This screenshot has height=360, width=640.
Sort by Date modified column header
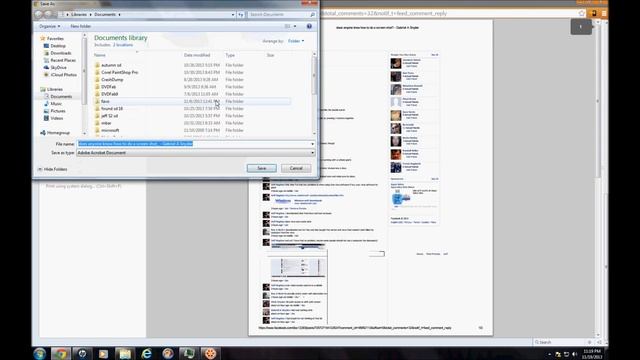pyautogui.click(x=197, y=55)
